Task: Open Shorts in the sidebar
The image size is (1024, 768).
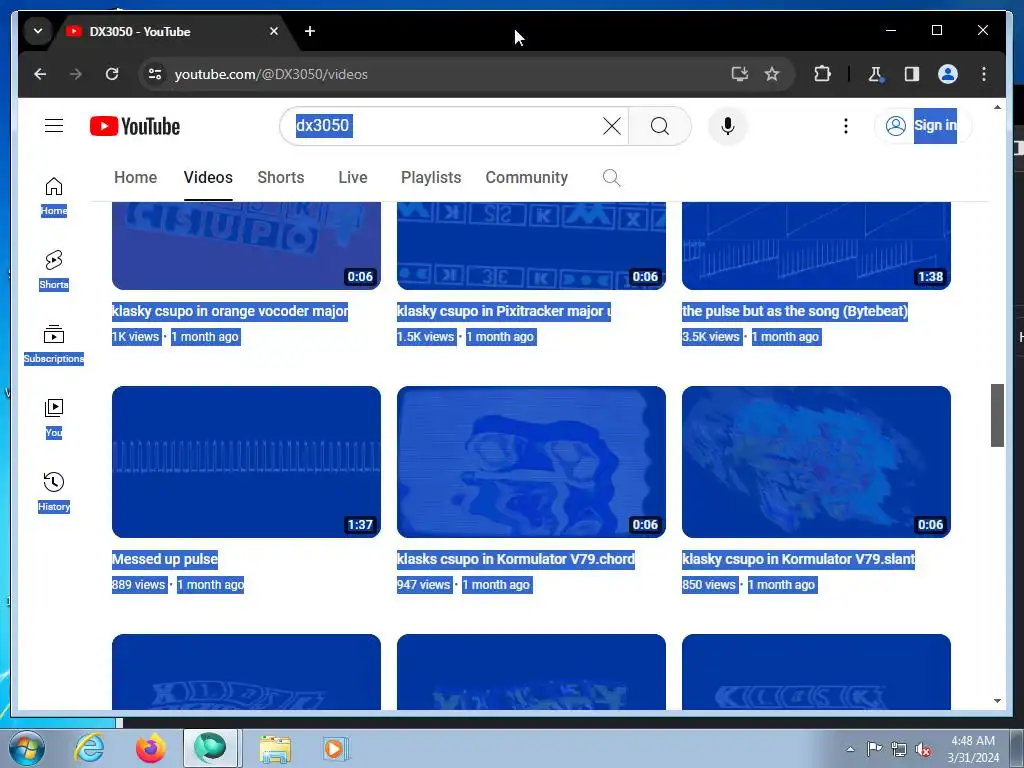Action: [x=54, y=270]
